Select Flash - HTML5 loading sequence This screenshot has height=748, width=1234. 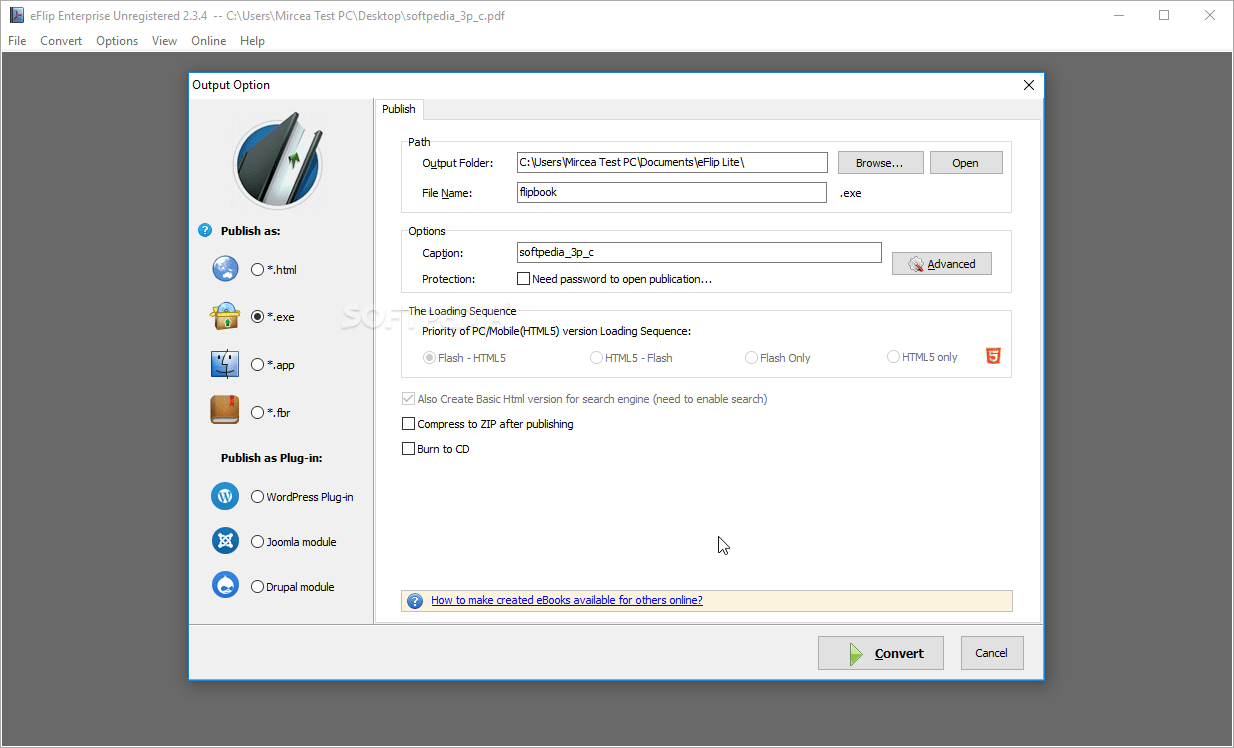click(430, 358)
